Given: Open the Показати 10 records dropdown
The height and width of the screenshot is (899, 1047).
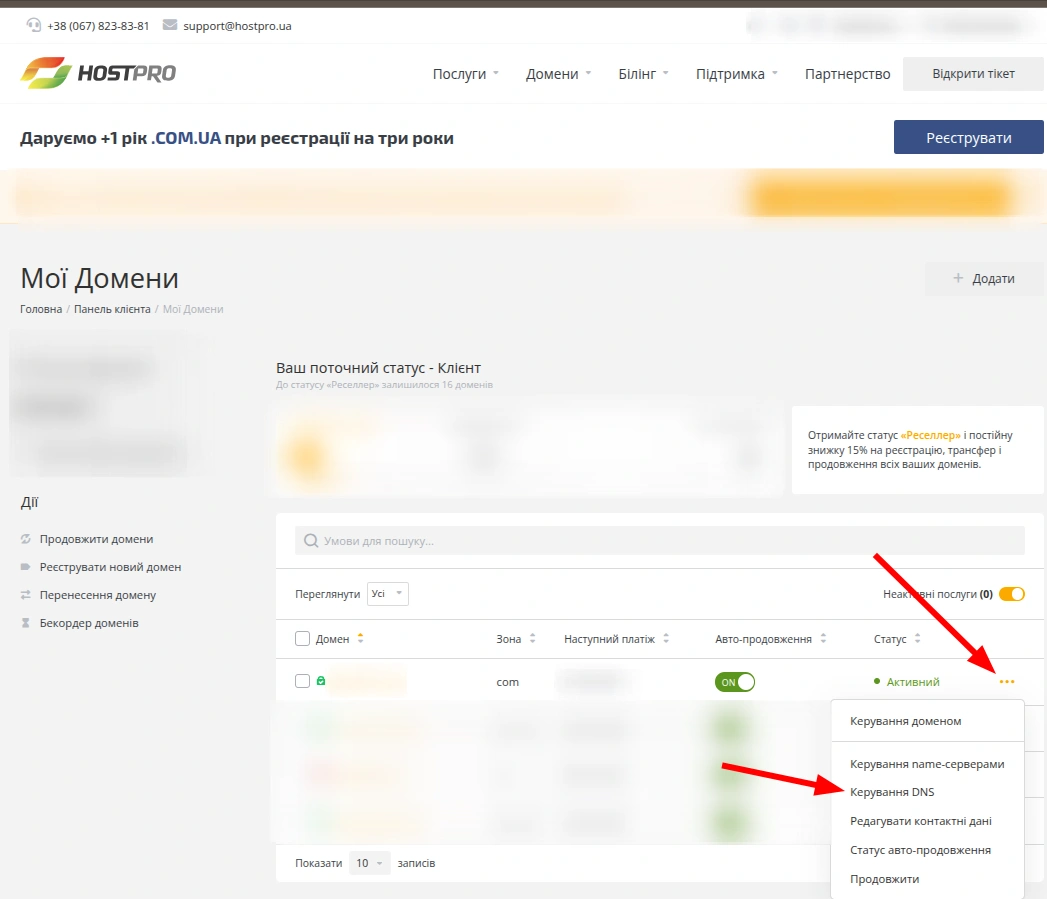Looking at the screenshot, I should point(370,862).
